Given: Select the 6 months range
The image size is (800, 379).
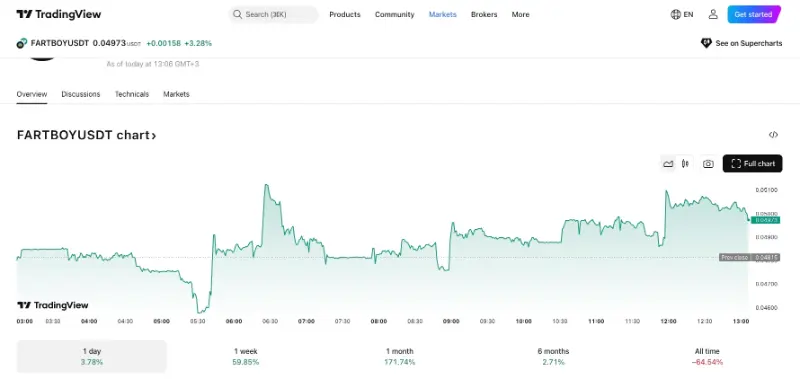Looking at the screenshot, I should click(553, 357).
